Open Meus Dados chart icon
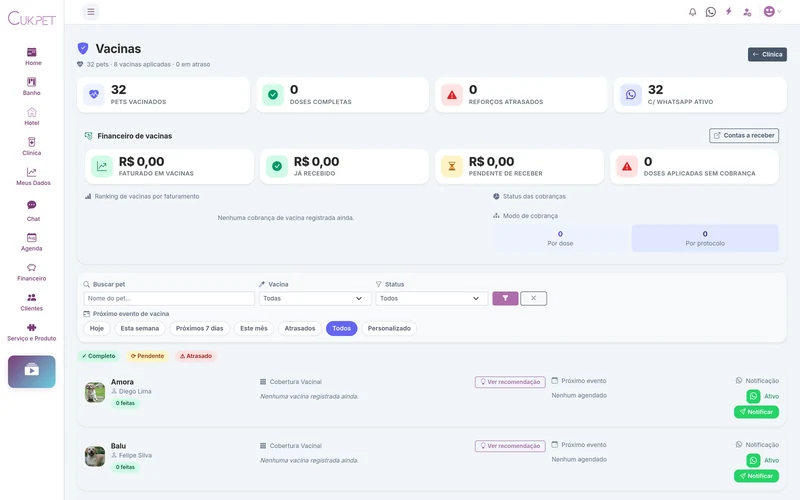The width and height of the screenshot is (800, 500). 32,172
